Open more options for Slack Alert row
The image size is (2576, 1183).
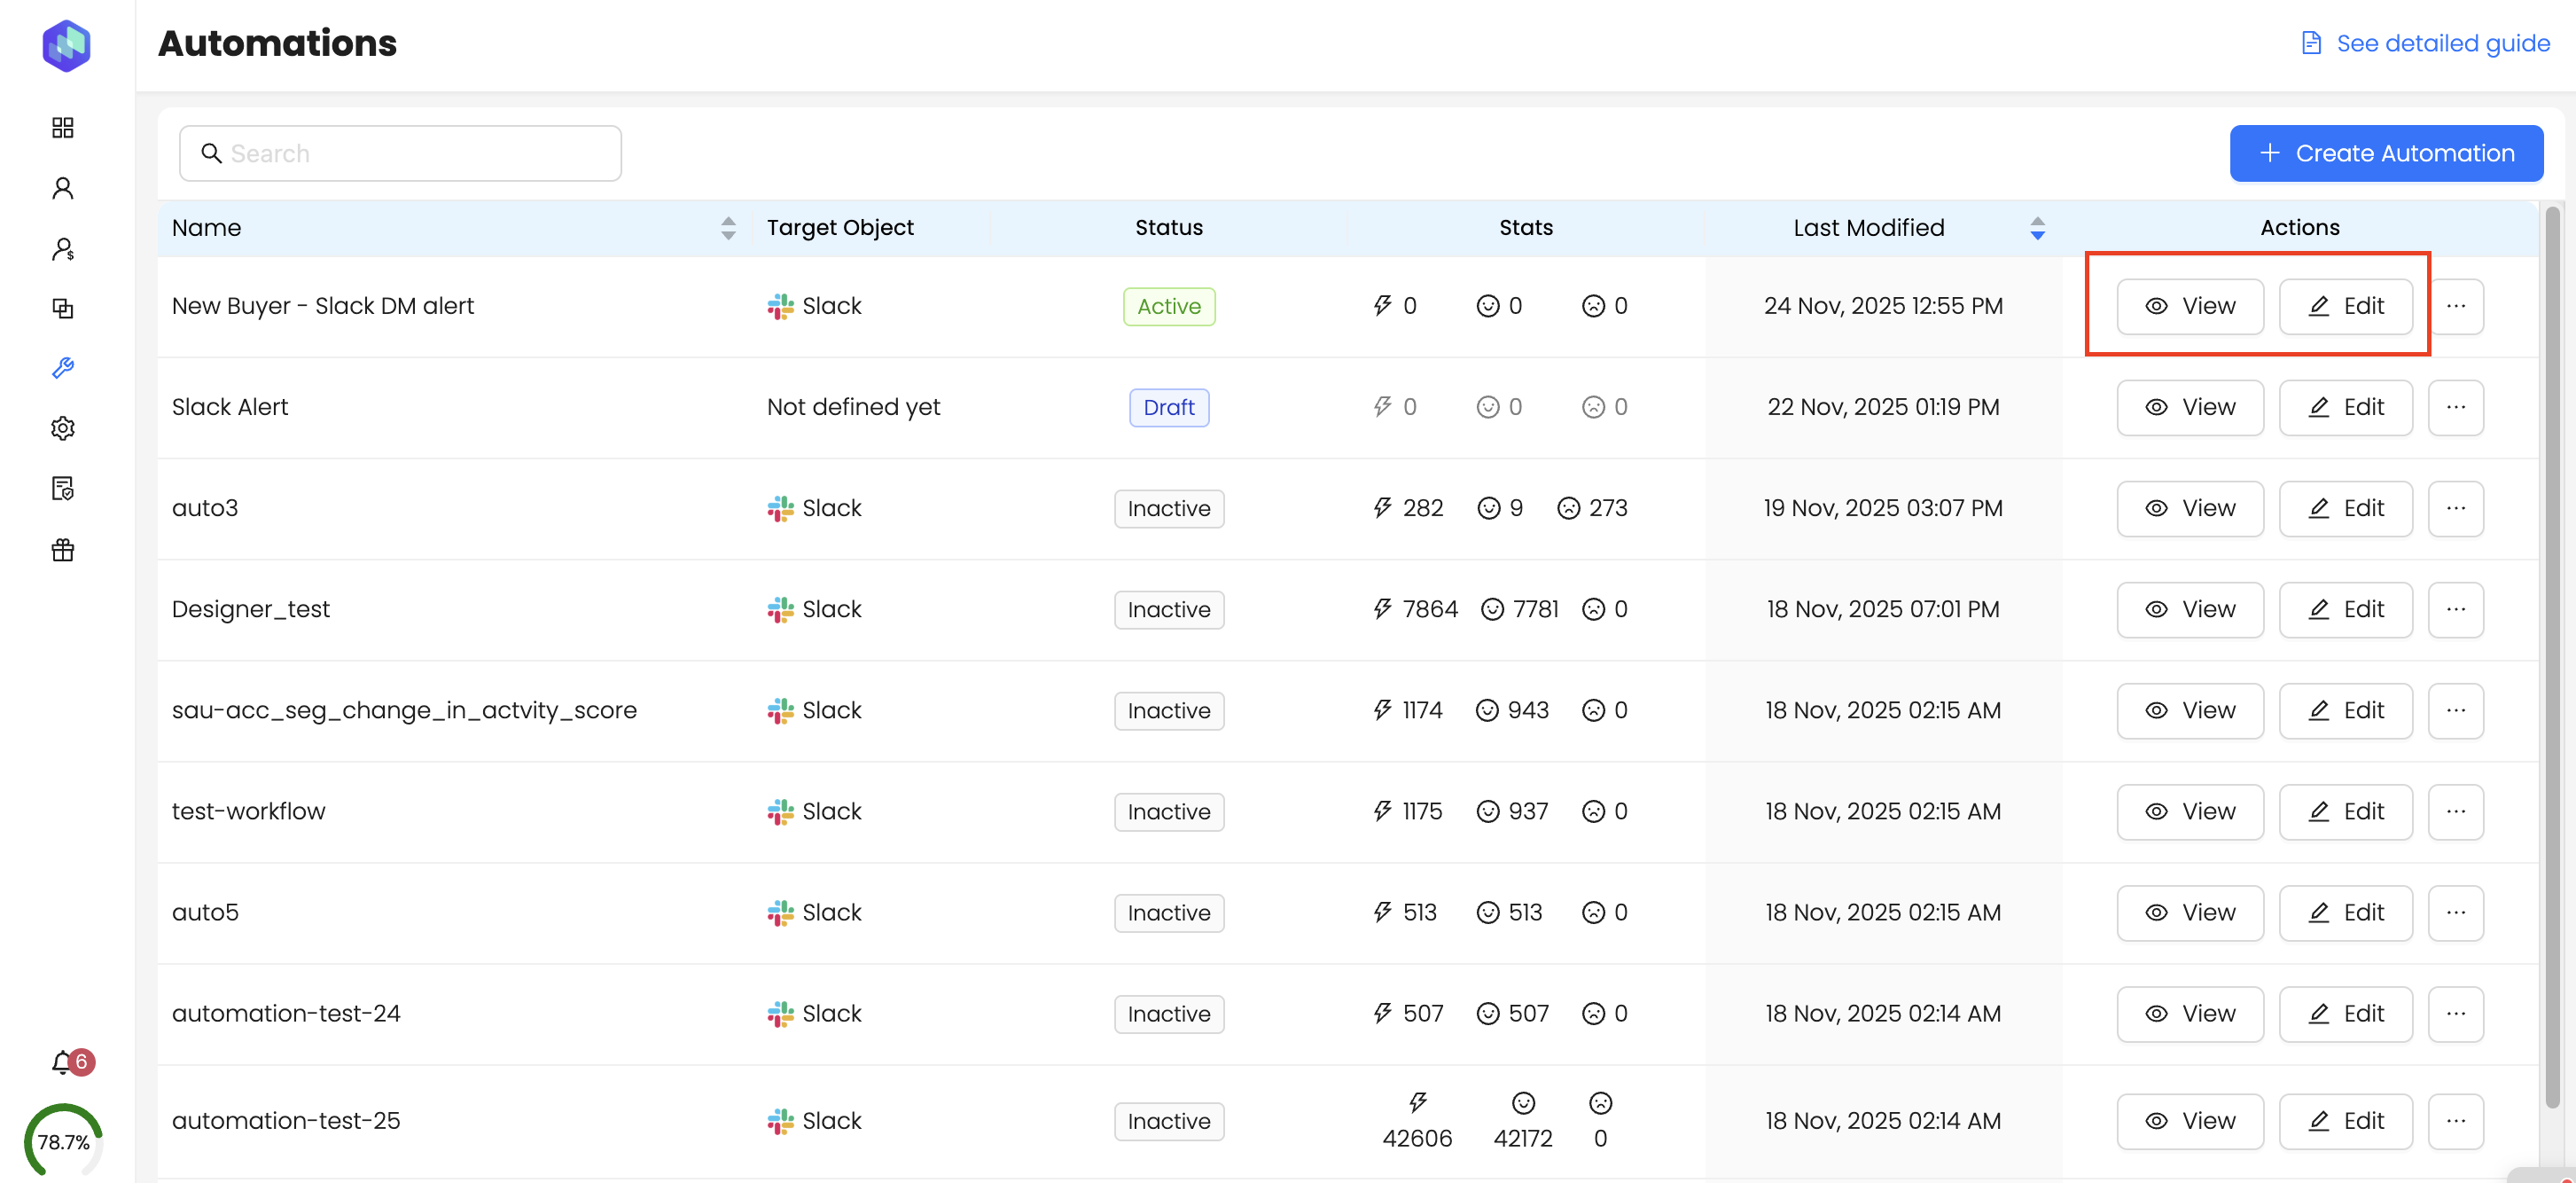(2455, 407)
